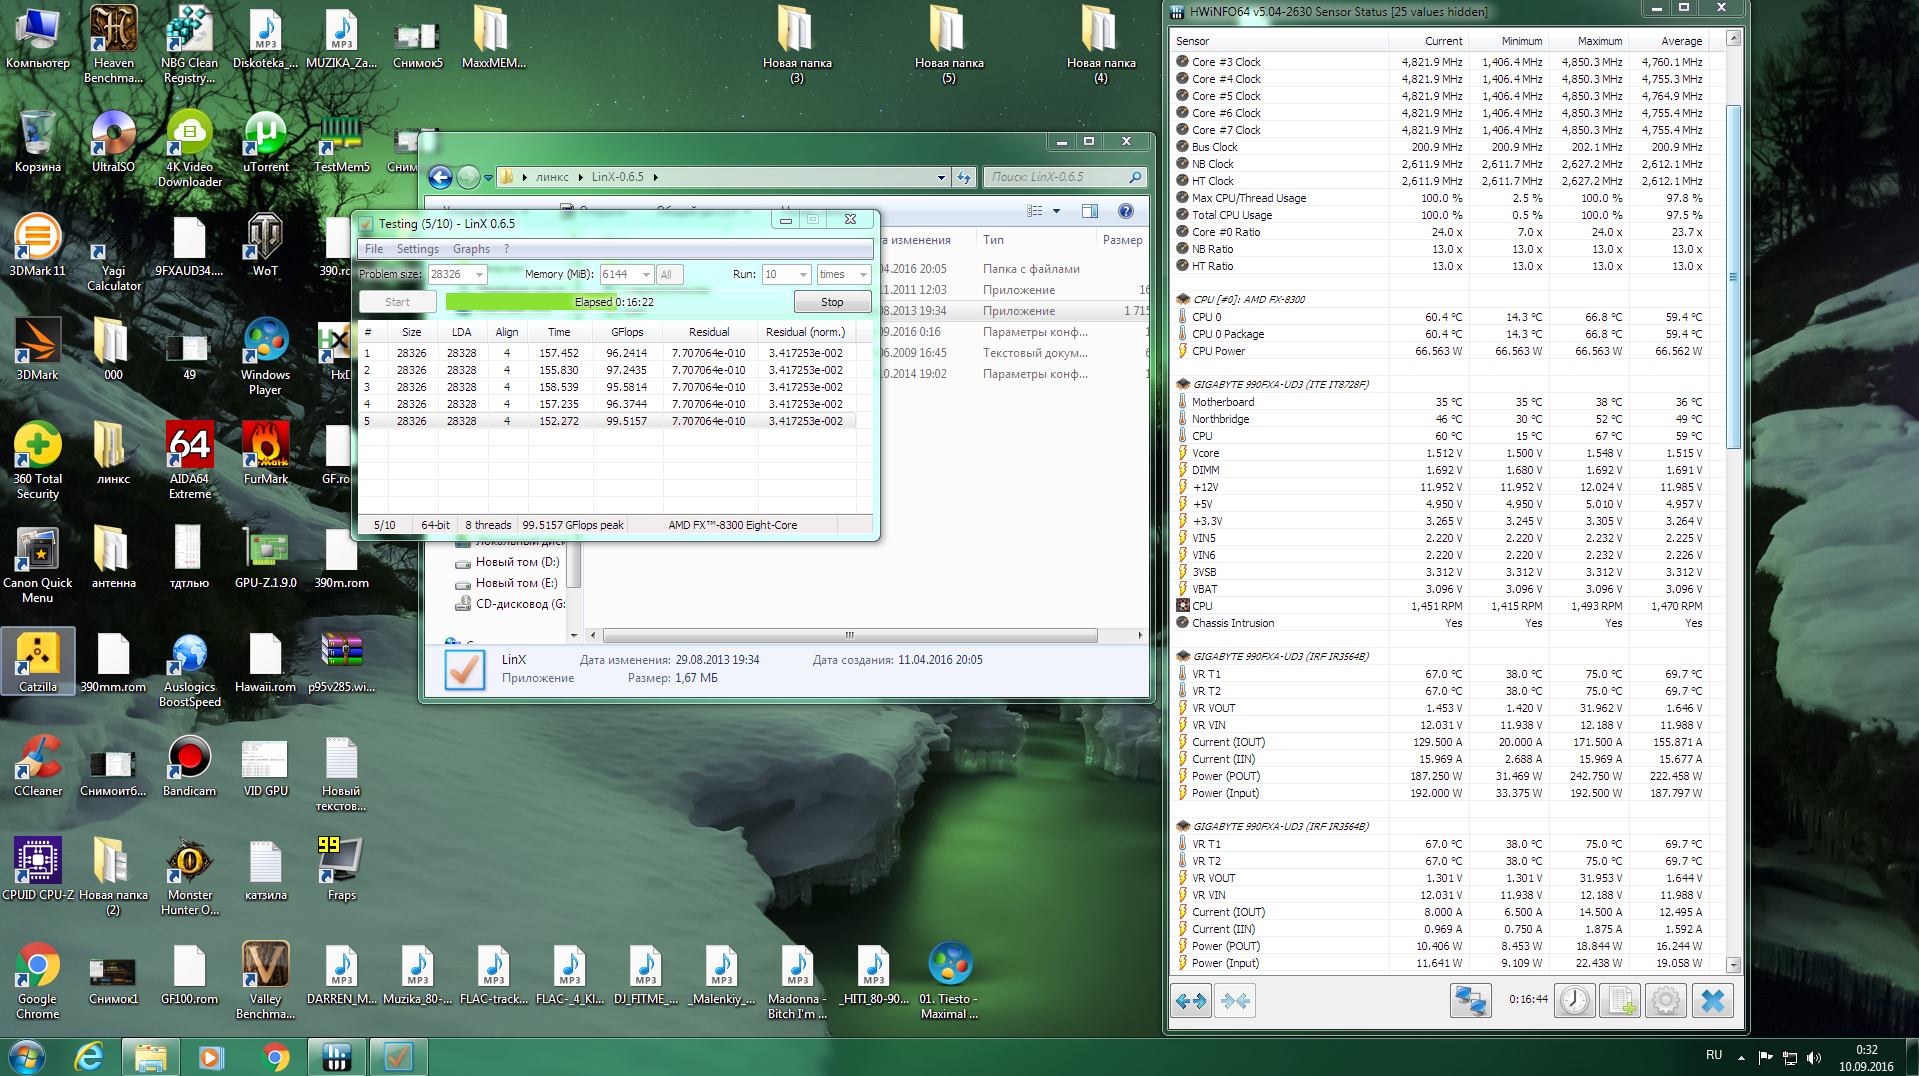Select the GPU-Z.1.9.0 desktop icon
Viewport: 1919px width, 1076px height.
coord(266,557)
